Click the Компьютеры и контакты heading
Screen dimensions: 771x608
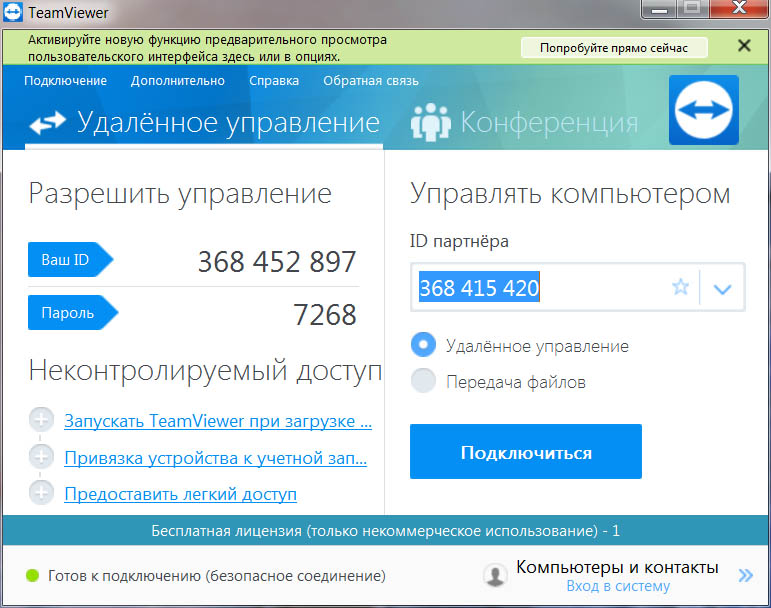click(x=617, y=567)
